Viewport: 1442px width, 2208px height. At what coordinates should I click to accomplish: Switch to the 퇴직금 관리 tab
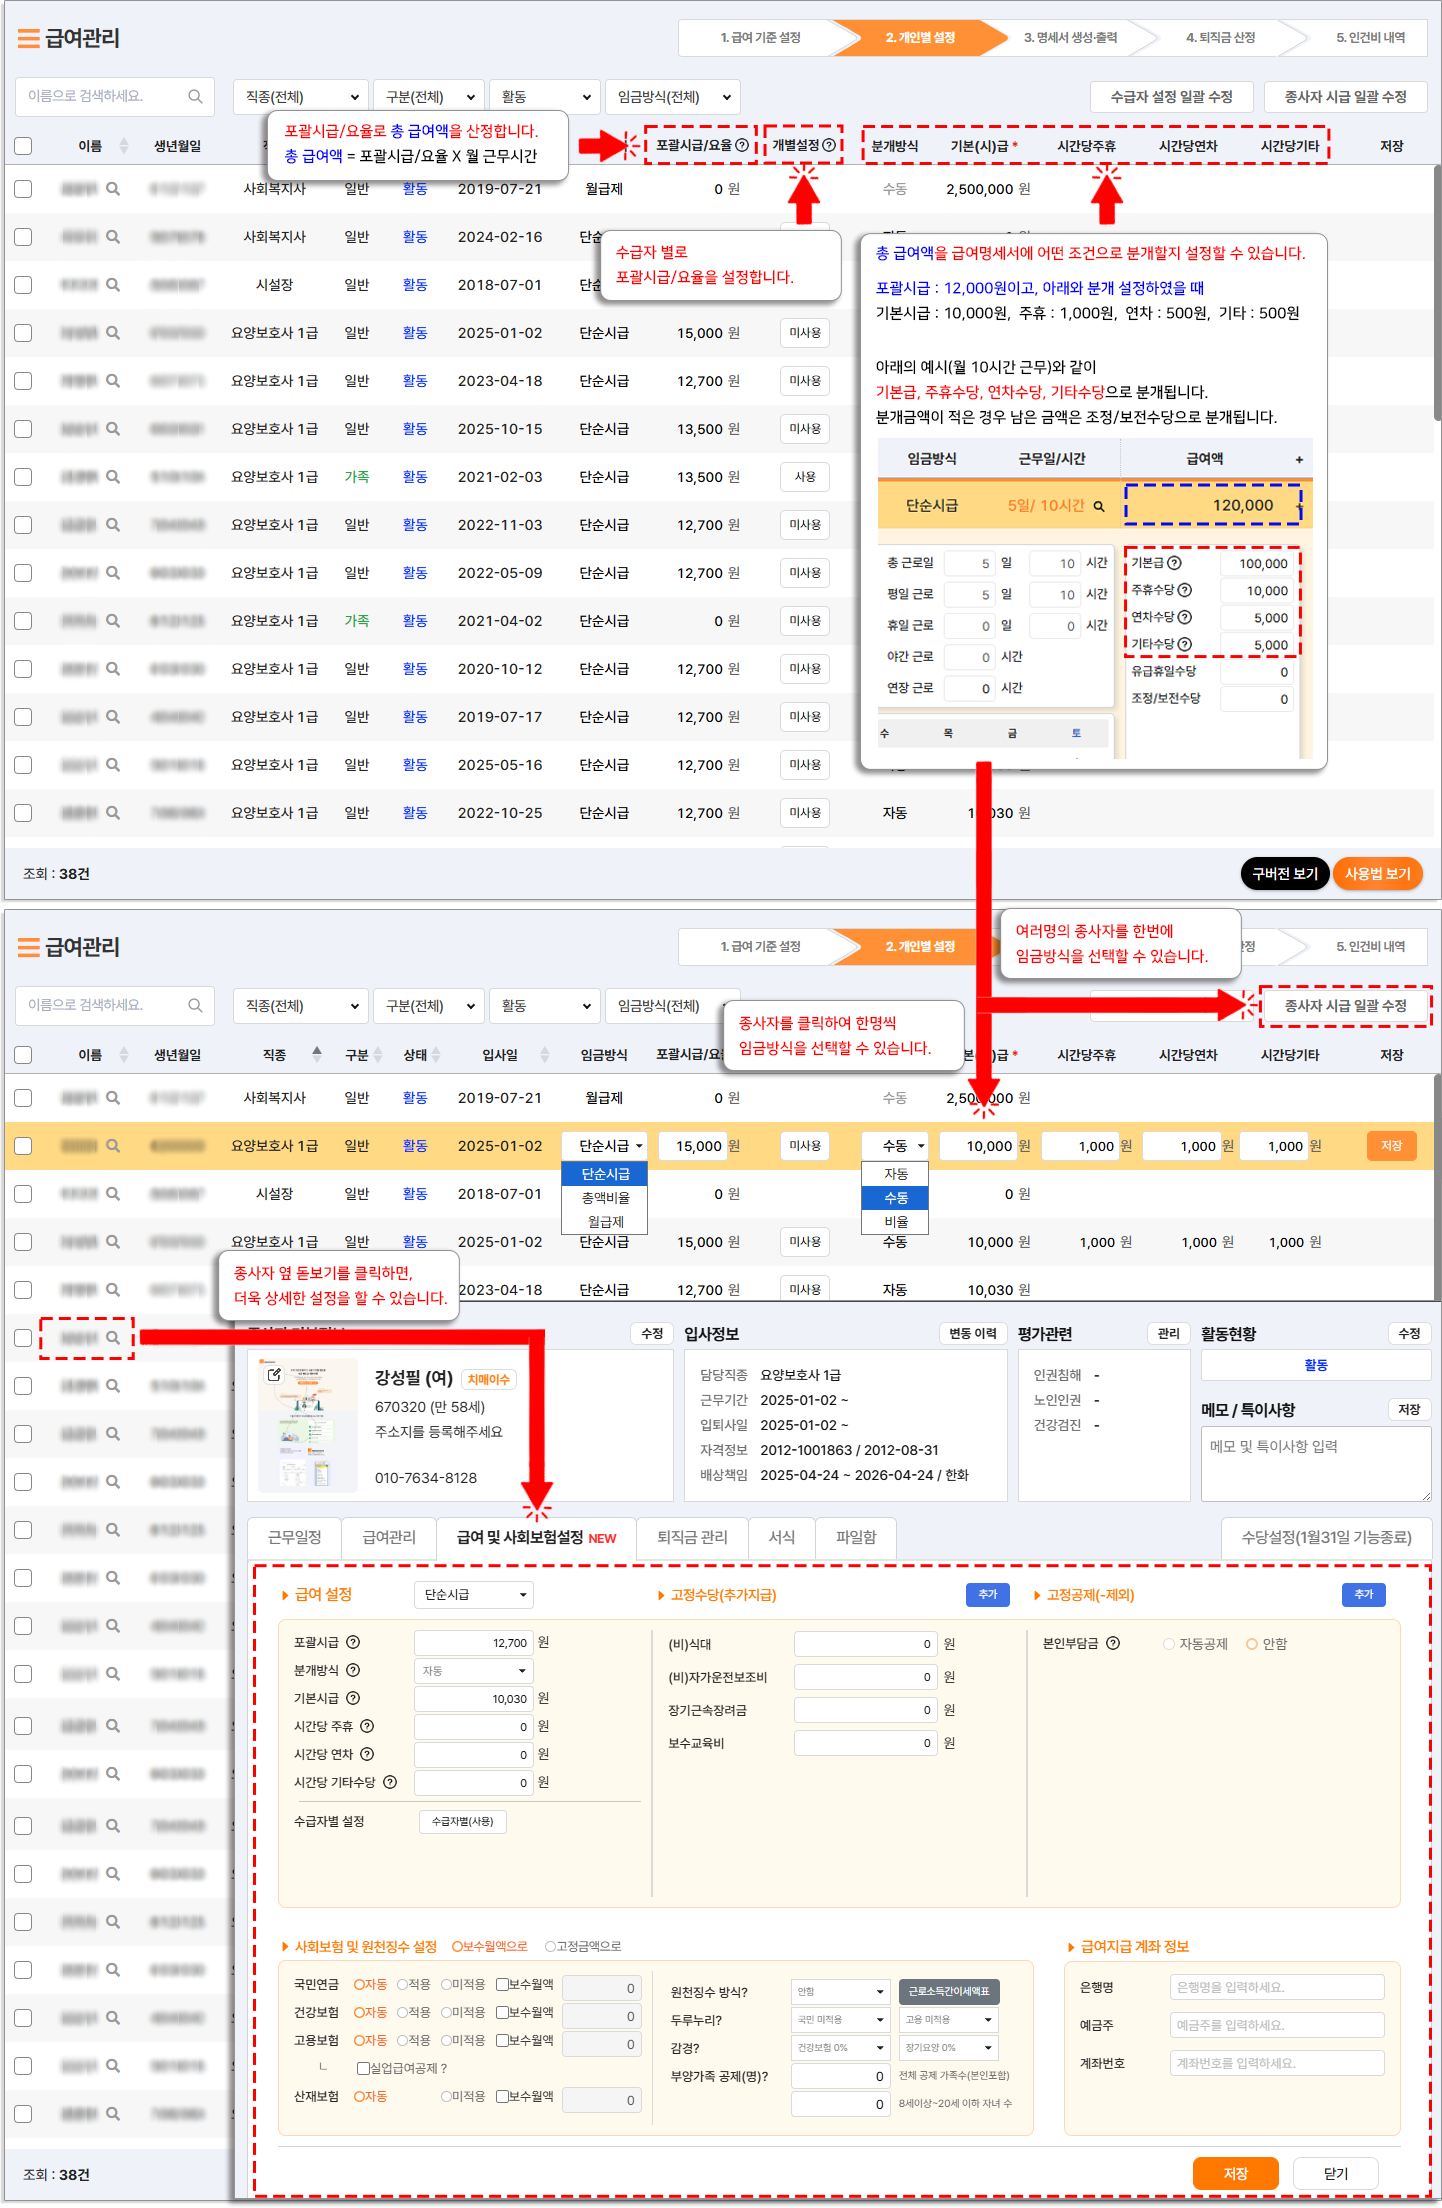tap(692, 1537)
